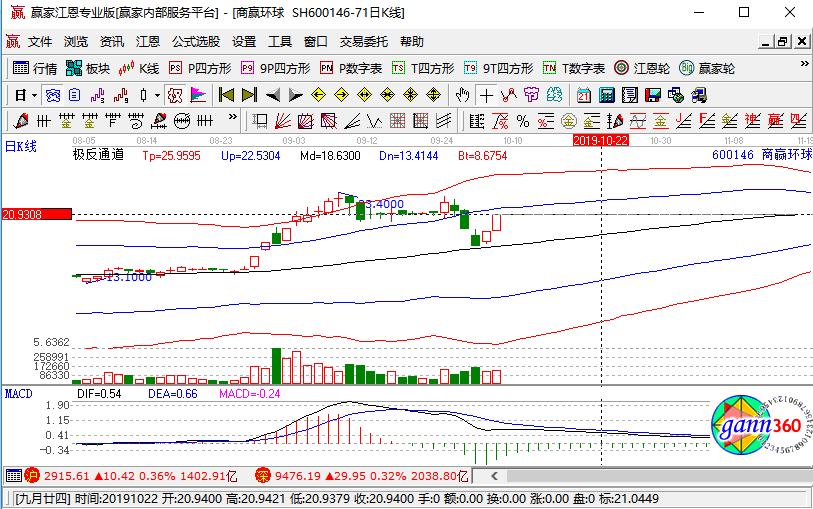Open the calendar icon tool
Image resolution: width=813 pixels, height=509 pixels.
584,95
